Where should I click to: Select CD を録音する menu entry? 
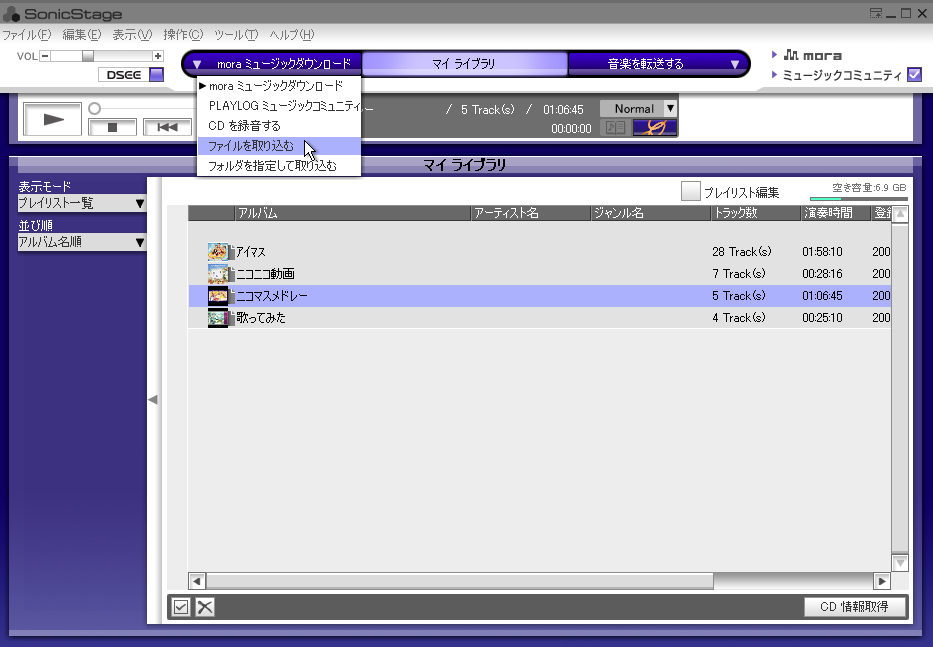(279, 126)
